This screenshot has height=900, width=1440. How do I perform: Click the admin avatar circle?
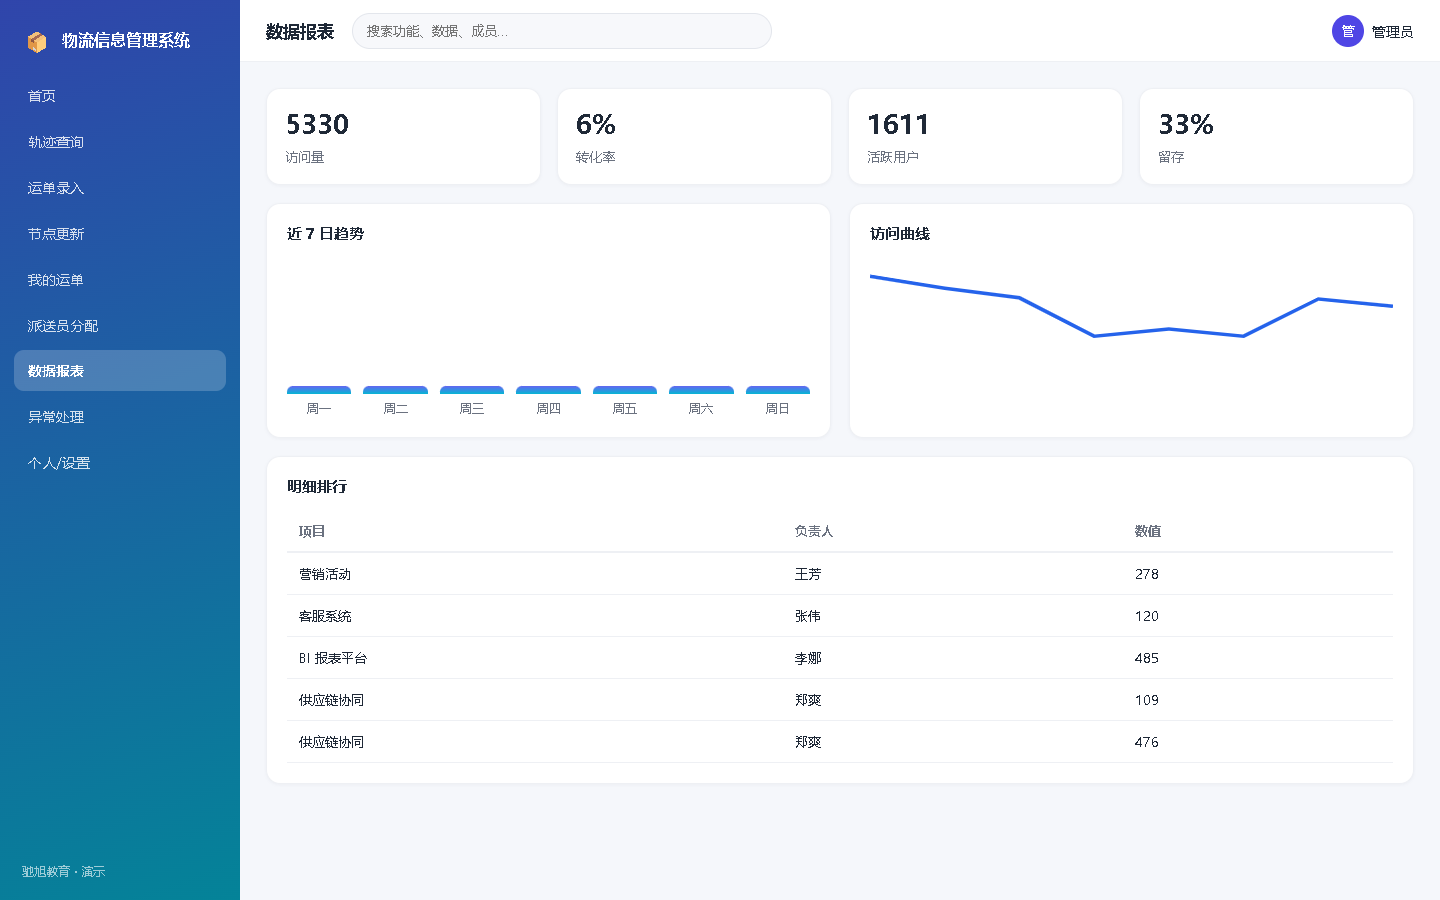pos(1348,31)
